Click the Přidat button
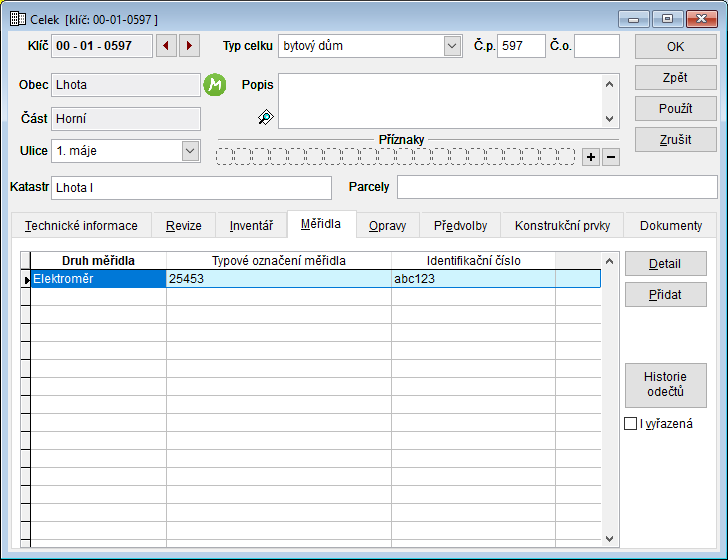The width and height of the screenshot is (728, 560). (665, 294)
